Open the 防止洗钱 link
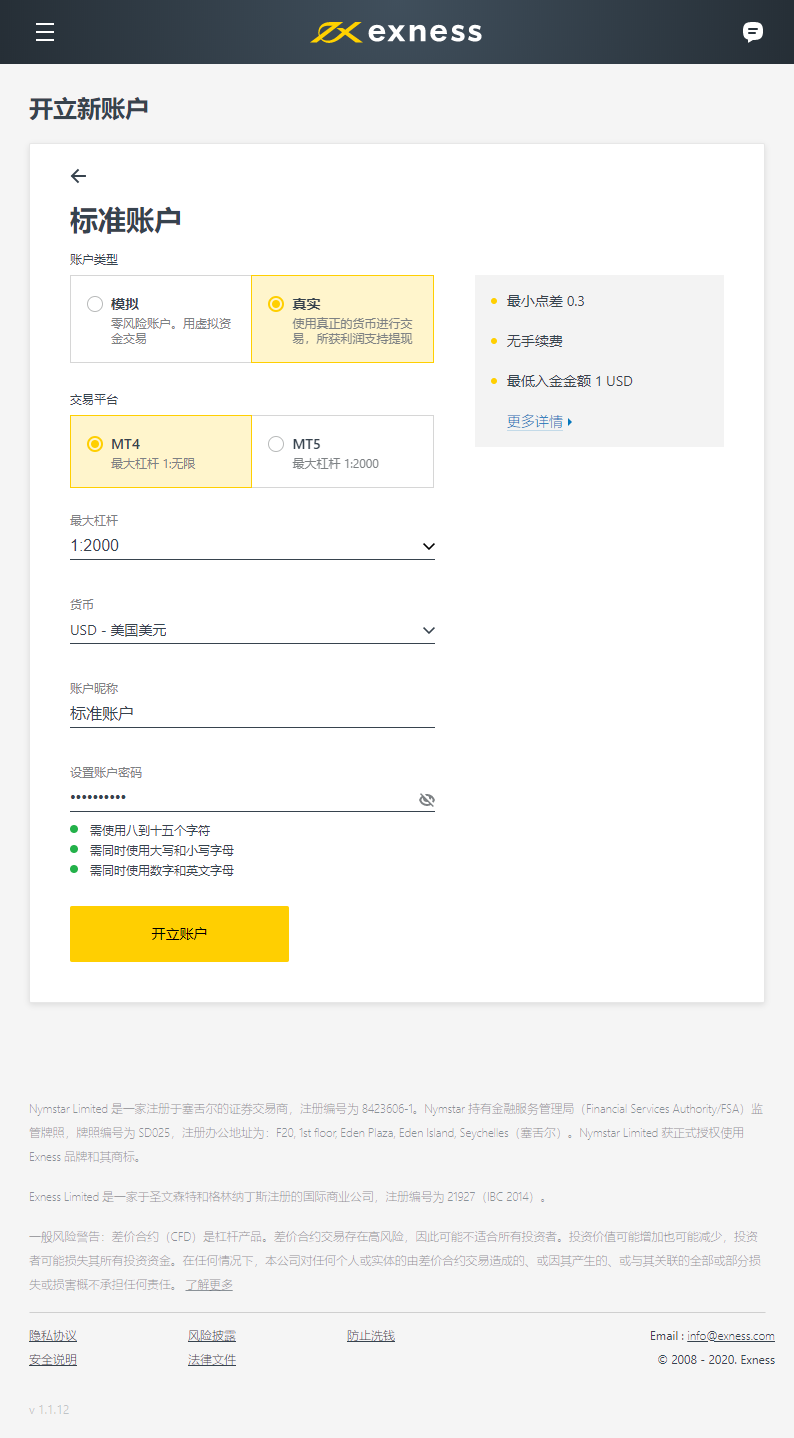The width and height of the screenshot is (794, 1438). (371, 1336)
